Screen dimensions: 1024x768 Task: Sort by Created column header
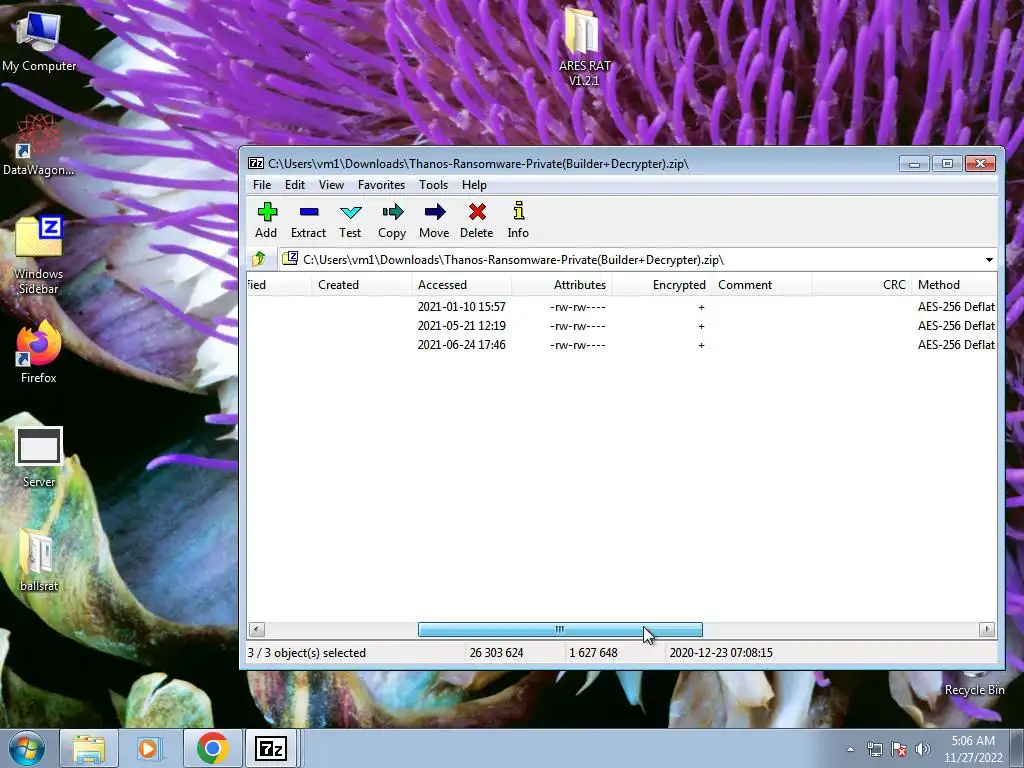pos(361,285)
